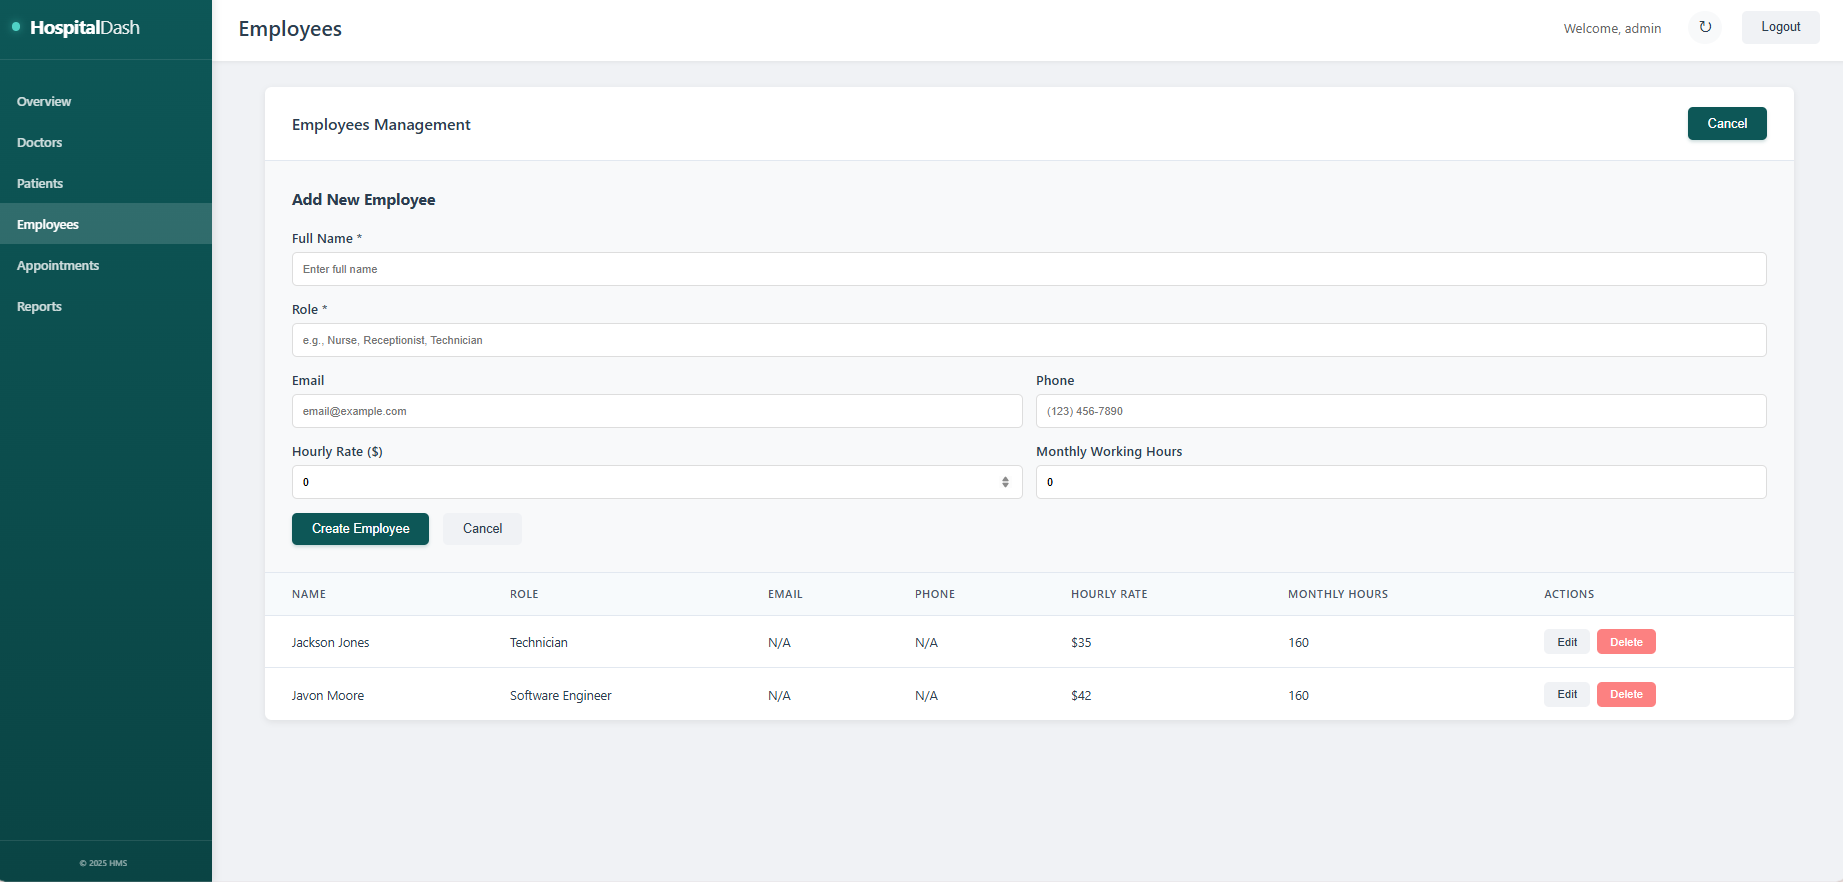Click into the Role text field
Viewport: 1843px width, 882px height.
(1028, 340)
